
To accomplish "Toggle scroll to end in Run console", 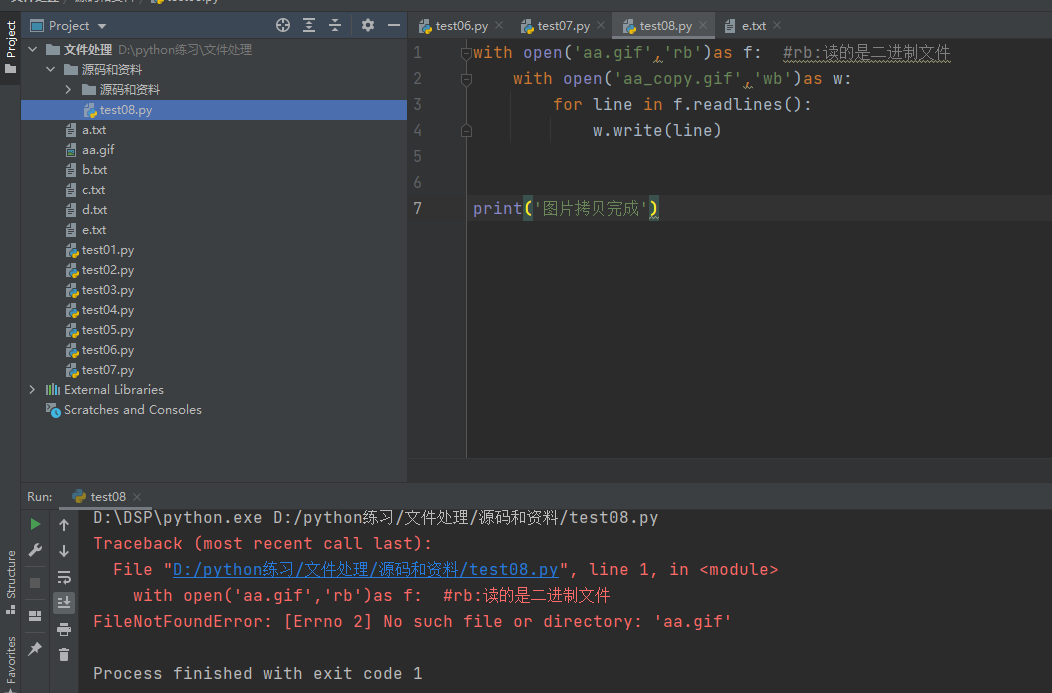I will [x=64, y=602].
